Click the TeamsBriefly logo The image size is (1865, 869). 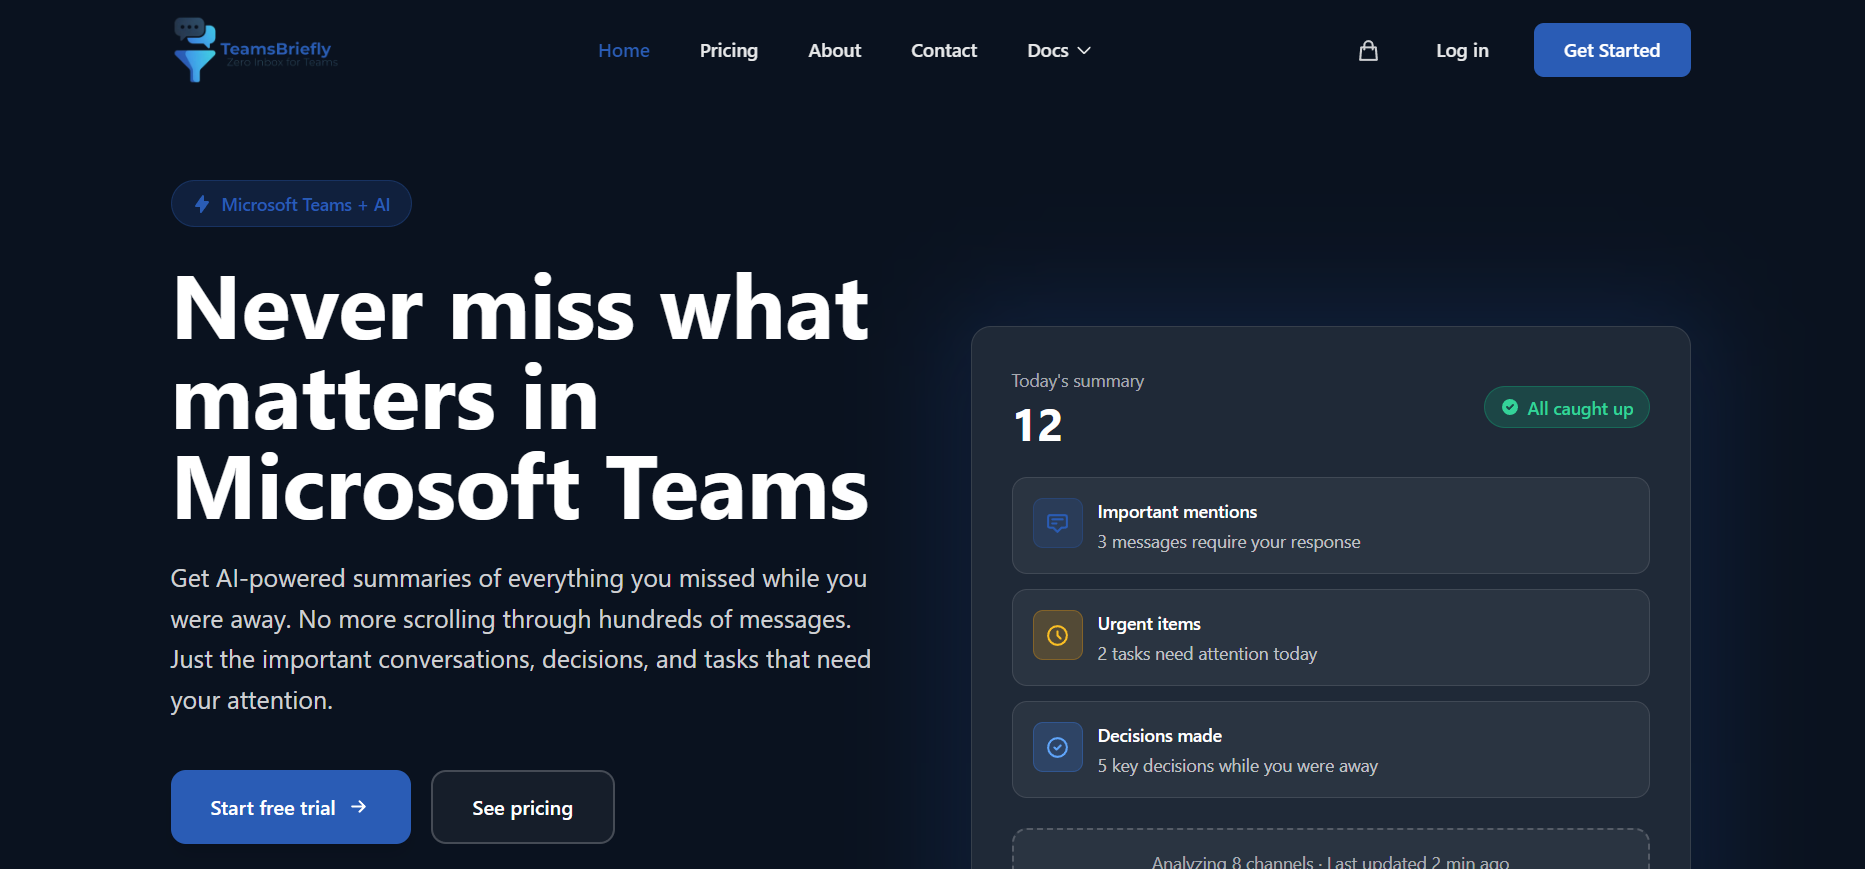(256, 50)
